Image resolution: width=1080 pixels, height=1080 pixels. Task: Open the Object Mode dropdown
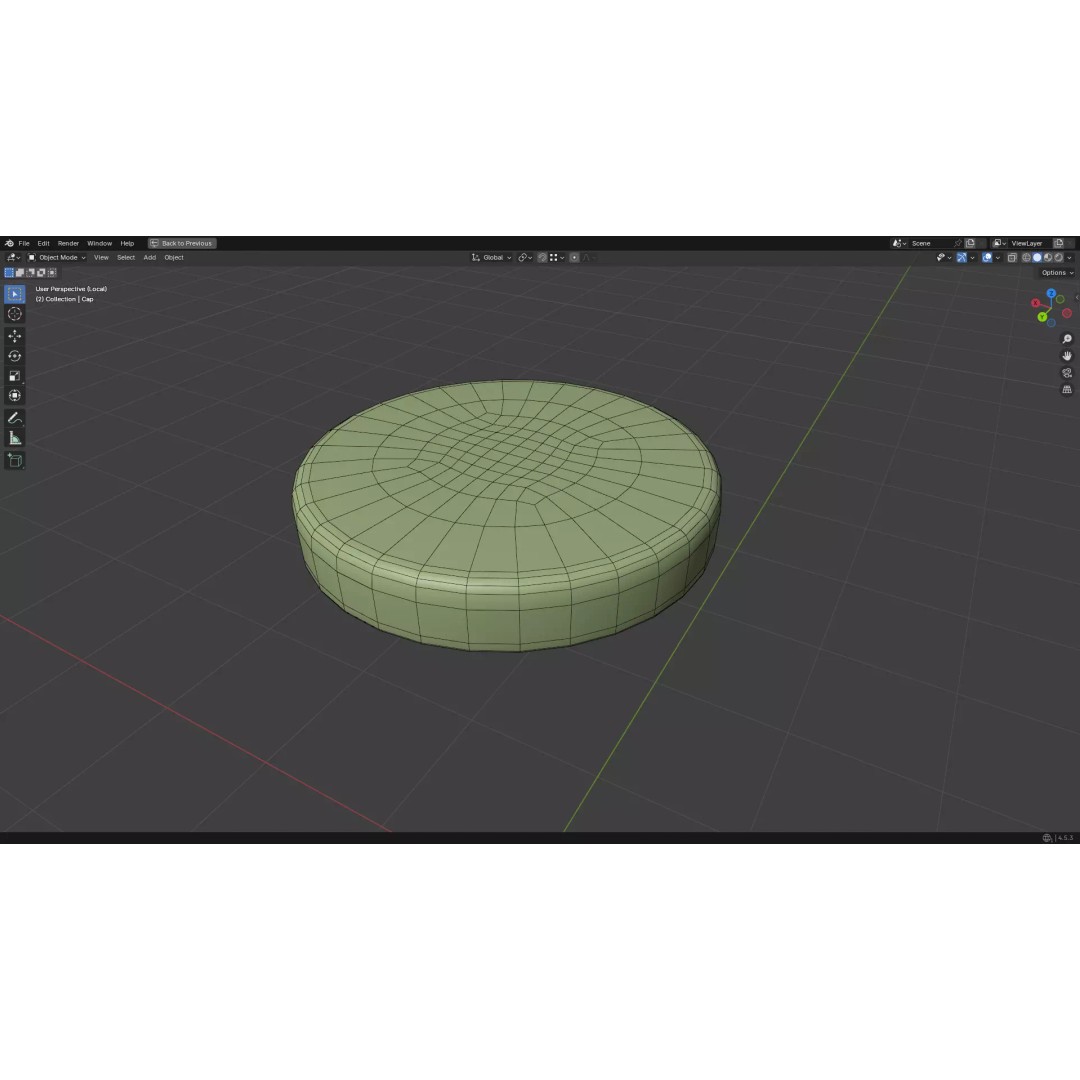tap(56, 258)
